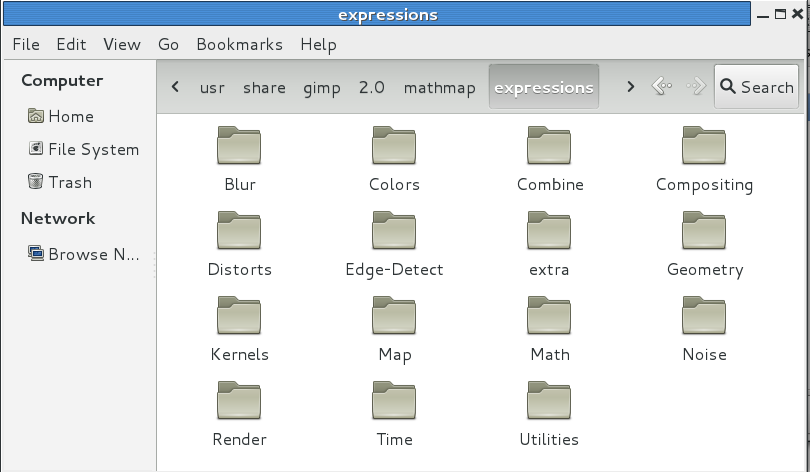Viewport: 810px width, 472px height.
Task: Select the Time folder icon
Action: pos(394,401)
